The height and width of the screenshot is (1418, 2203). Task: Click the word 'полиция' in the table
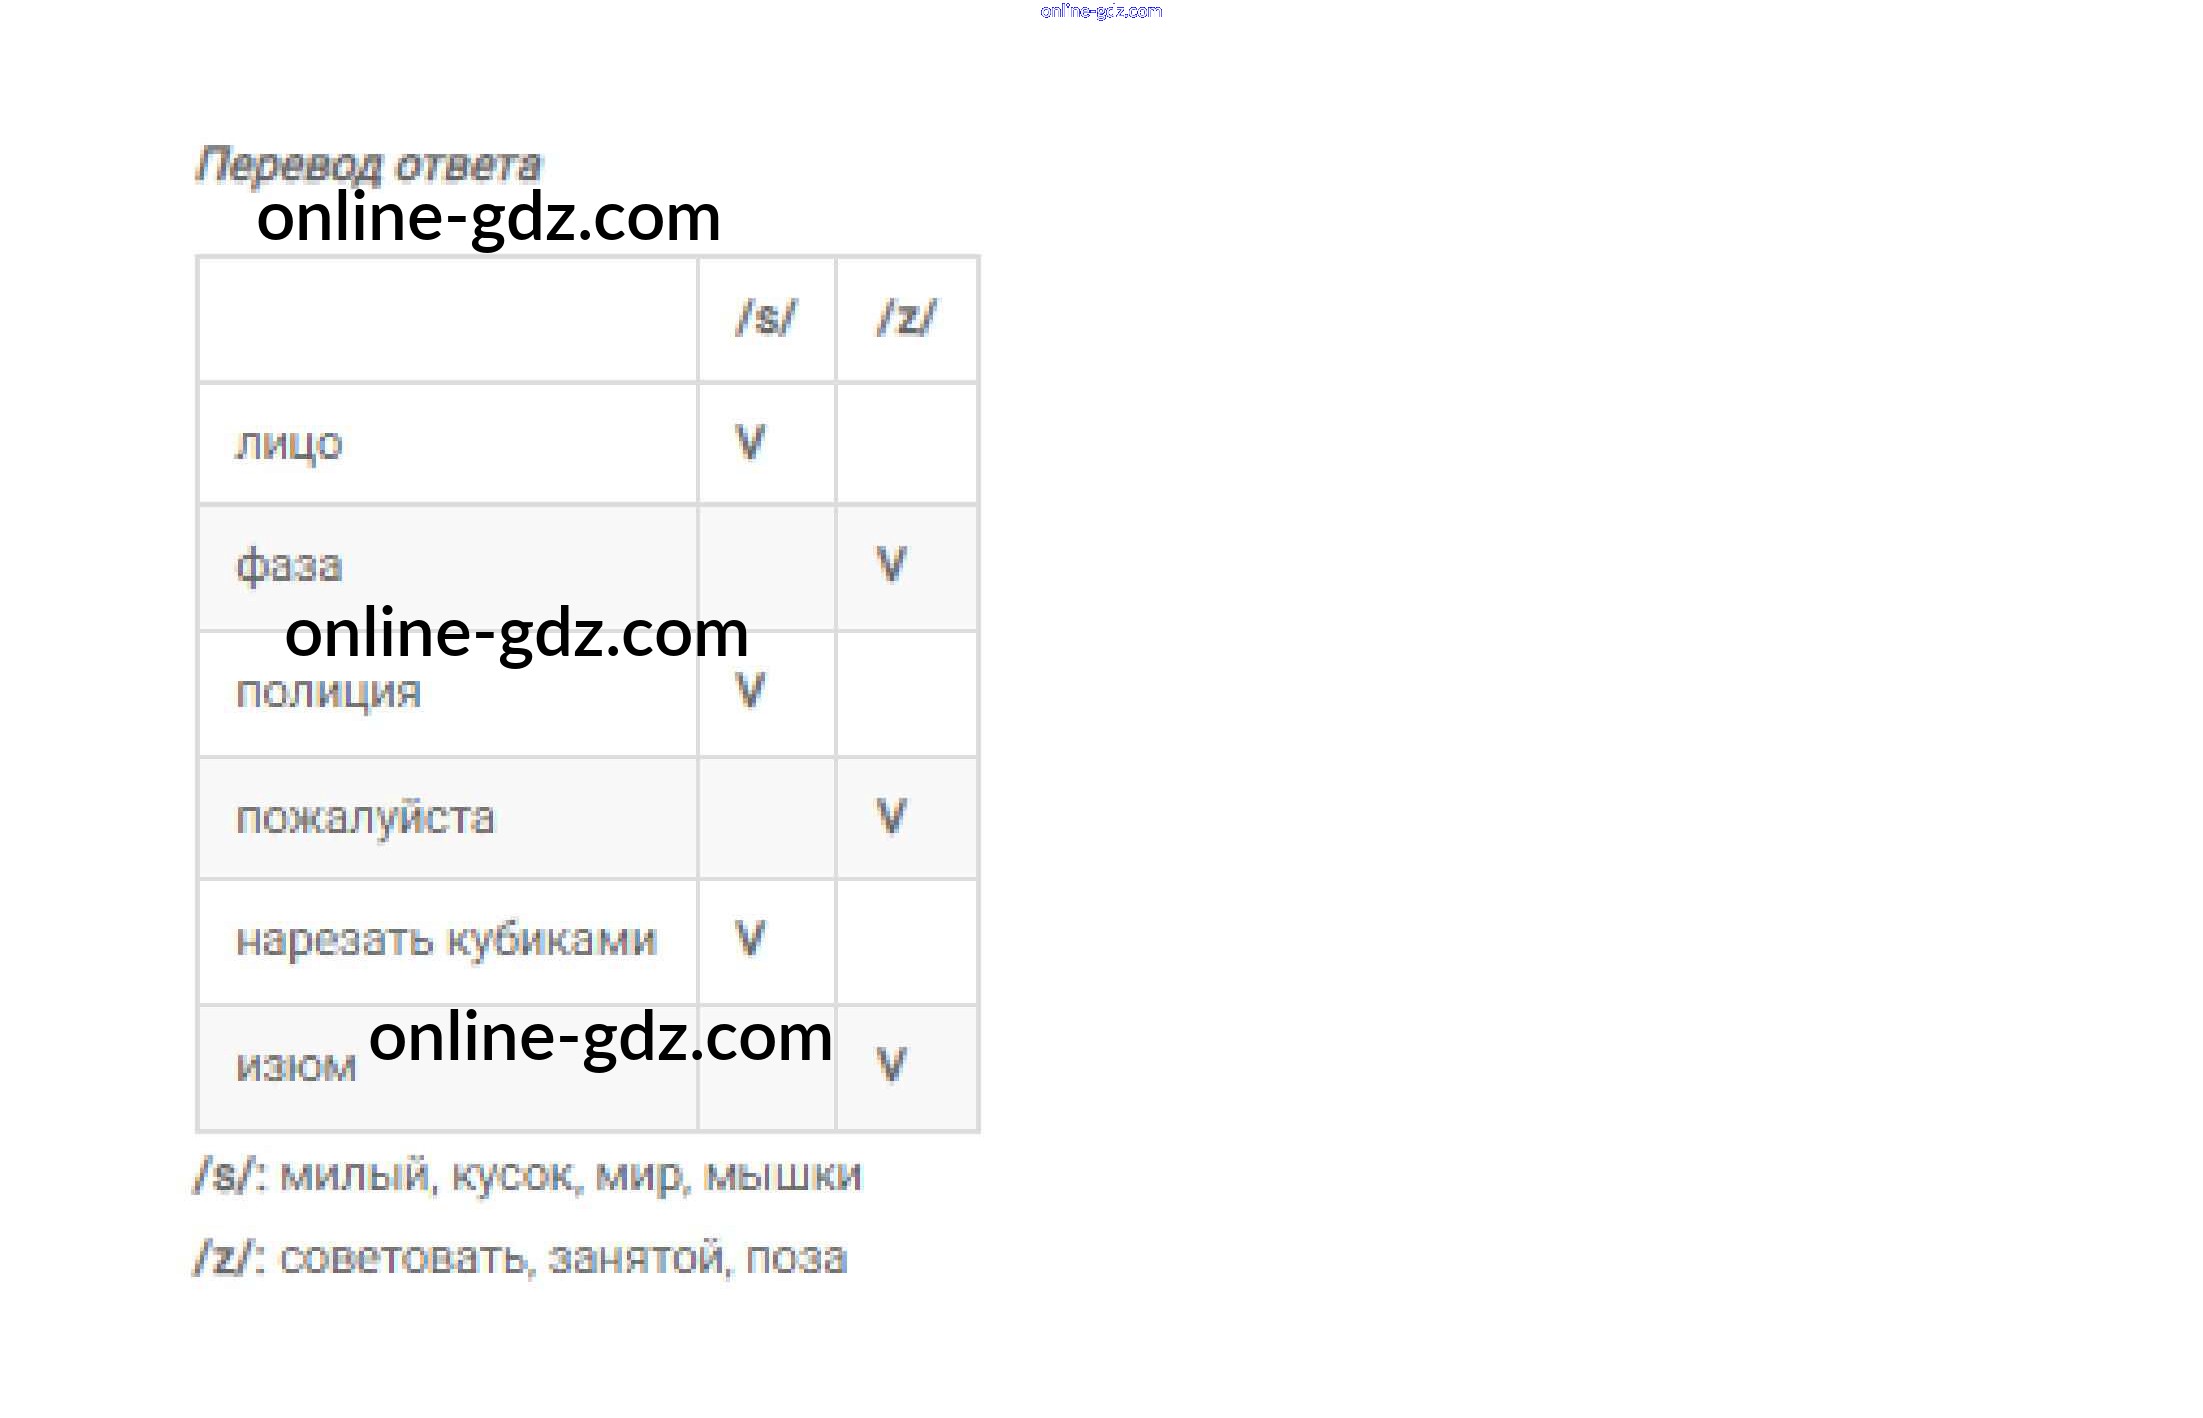tap(328, 693)
